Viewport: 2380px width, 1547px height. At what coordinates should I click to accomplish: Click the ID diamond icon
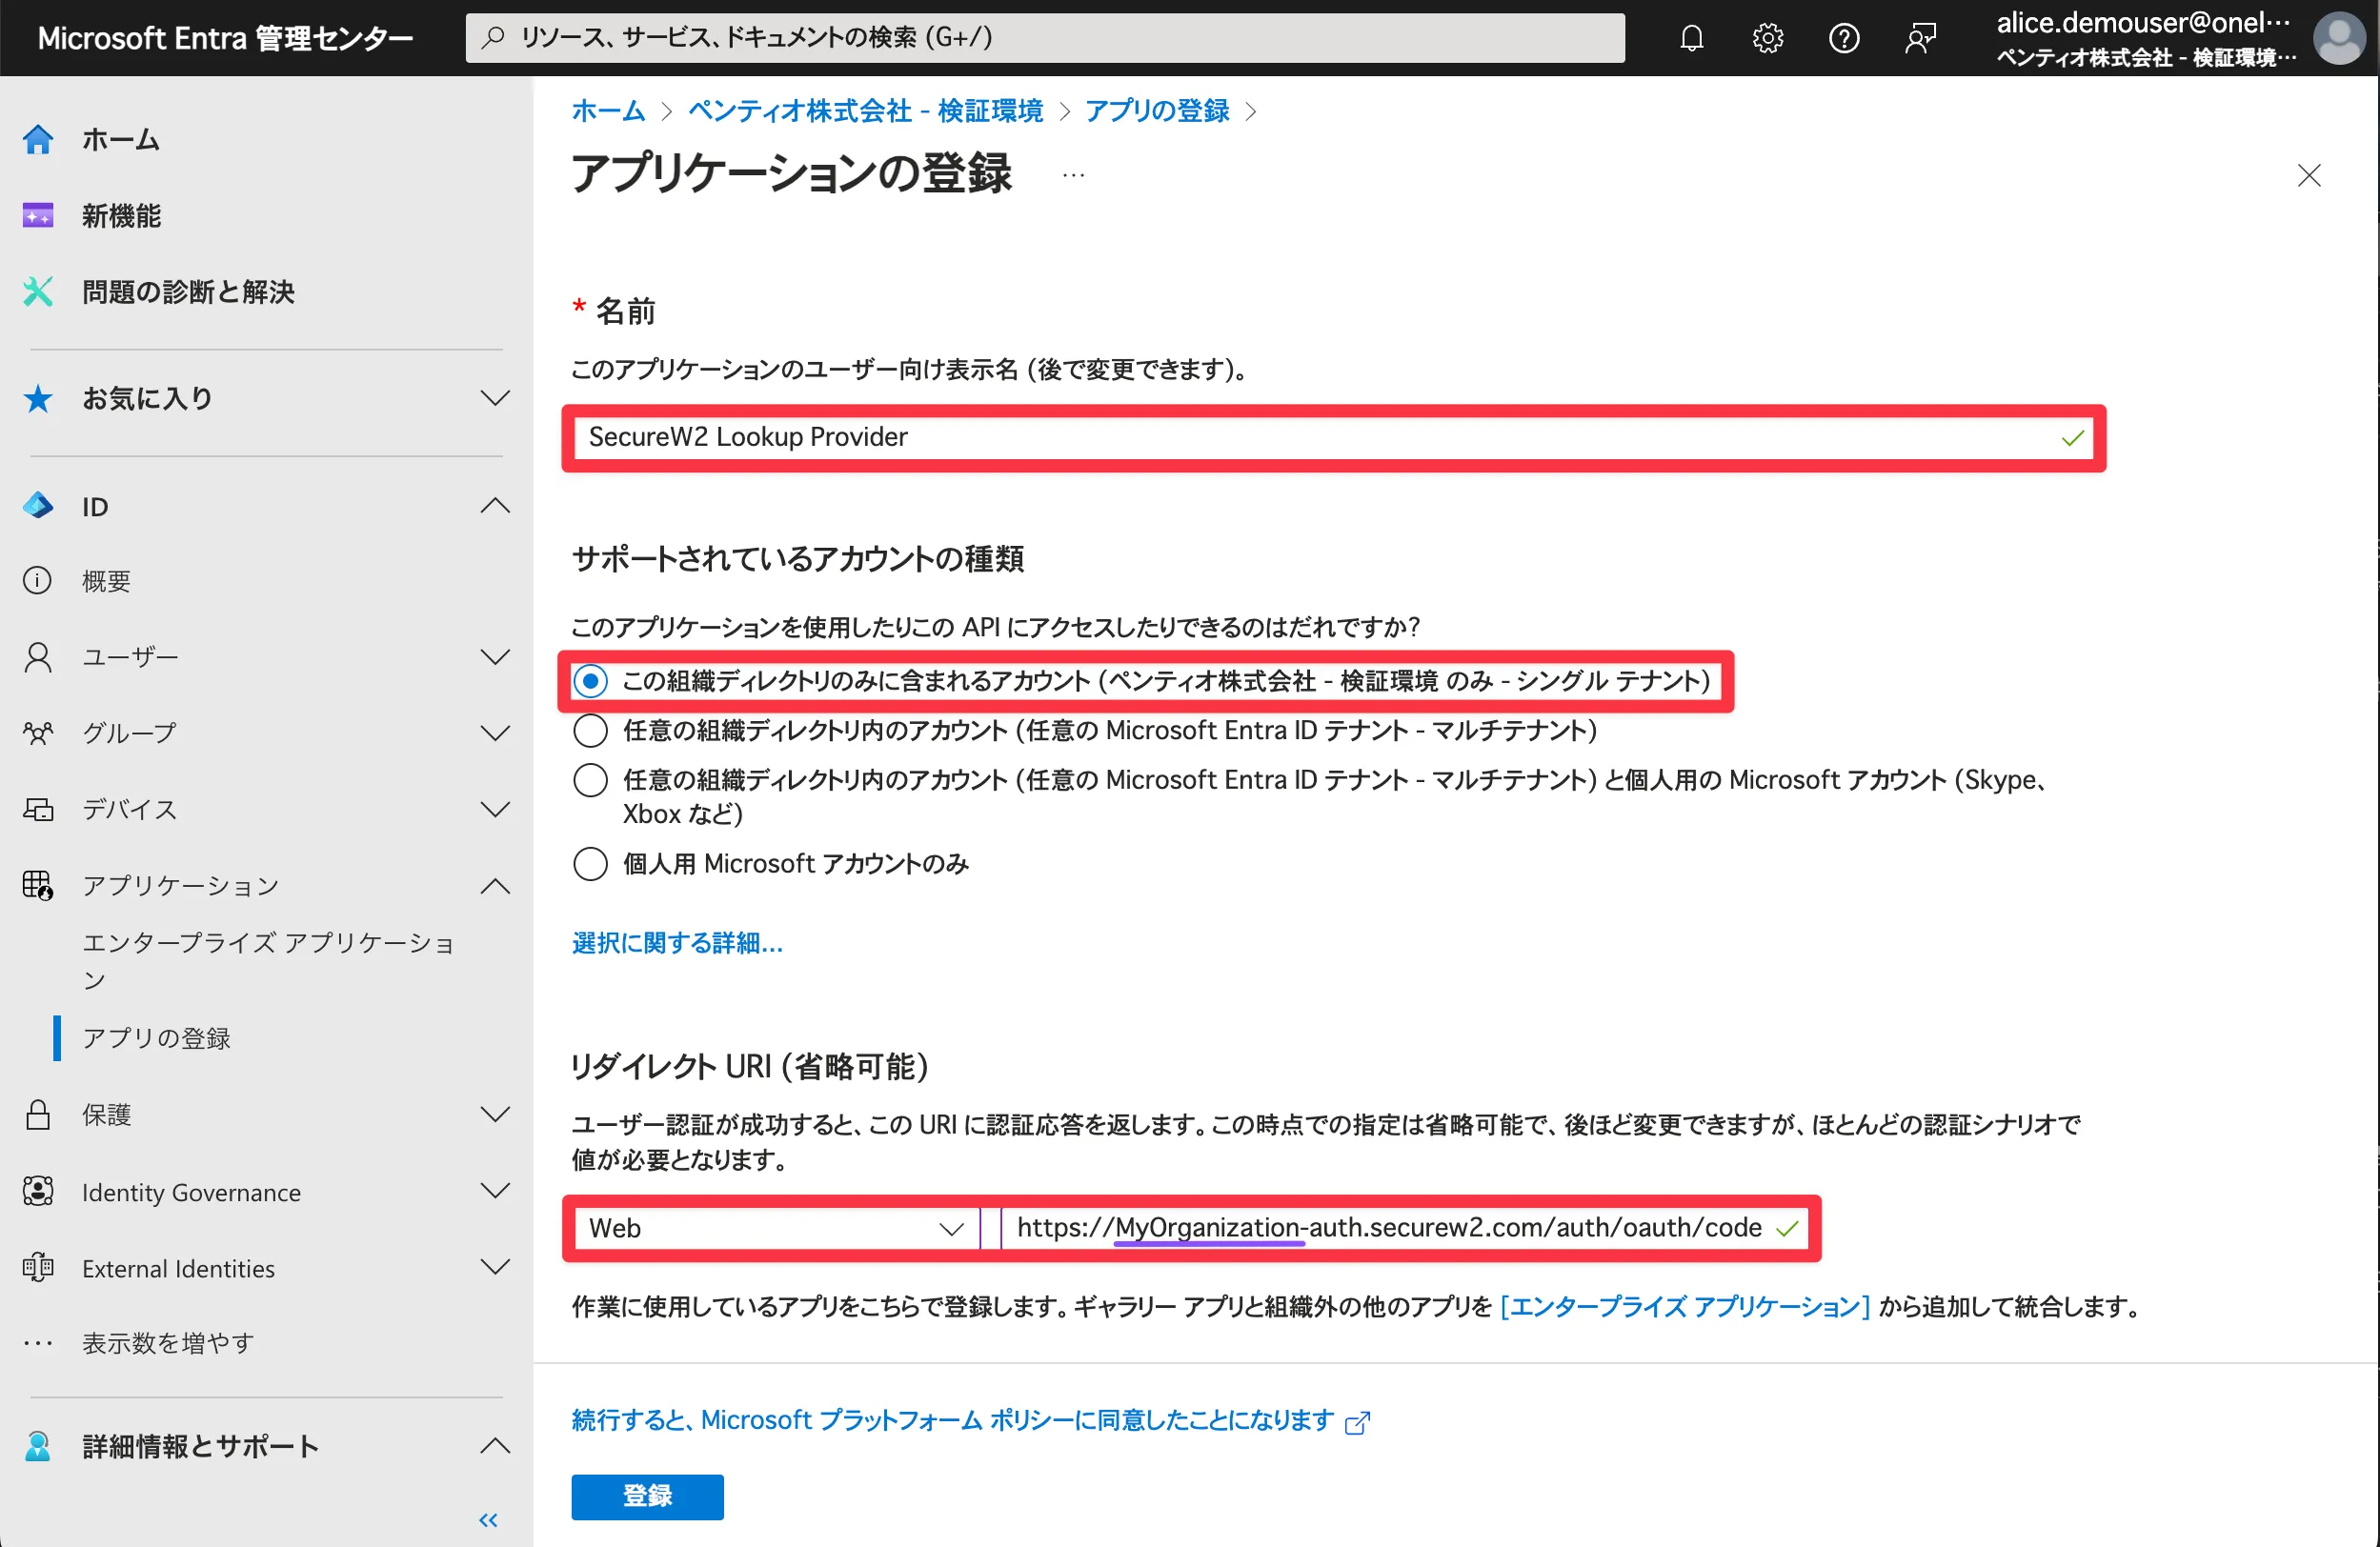(x=38, y=506)
